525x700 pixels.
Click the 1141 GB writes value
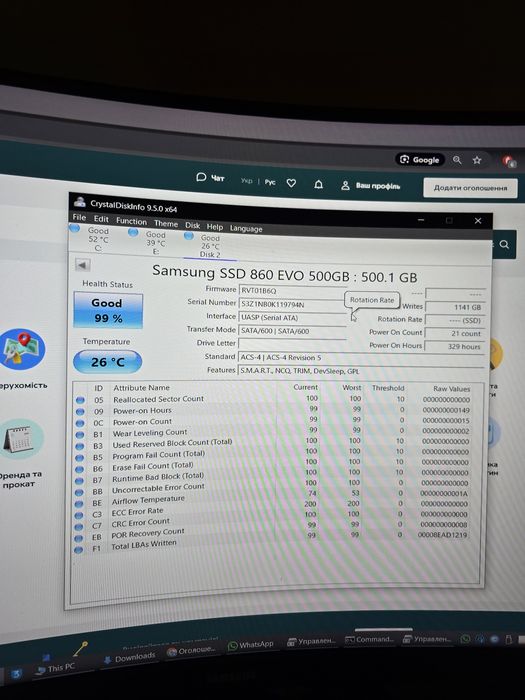coord(455,307)
